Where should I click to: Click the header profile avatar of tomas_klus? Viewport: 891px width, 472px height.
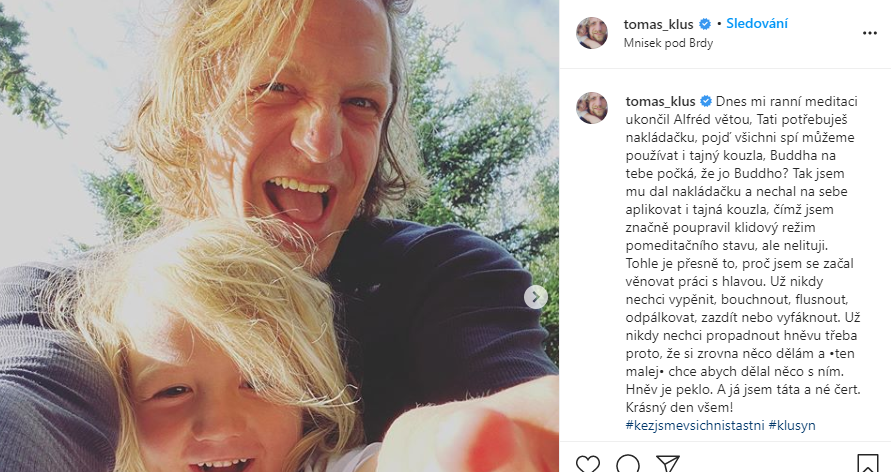click(x=592, y=33)
